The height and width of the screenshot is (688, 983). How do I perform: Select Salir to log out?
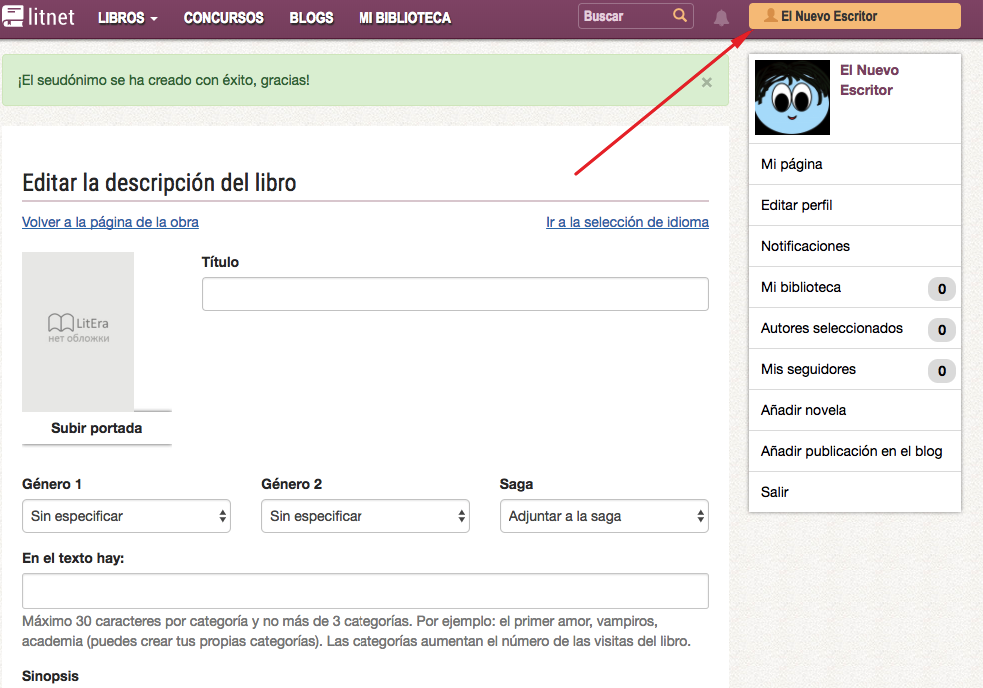tap(854, 492)
